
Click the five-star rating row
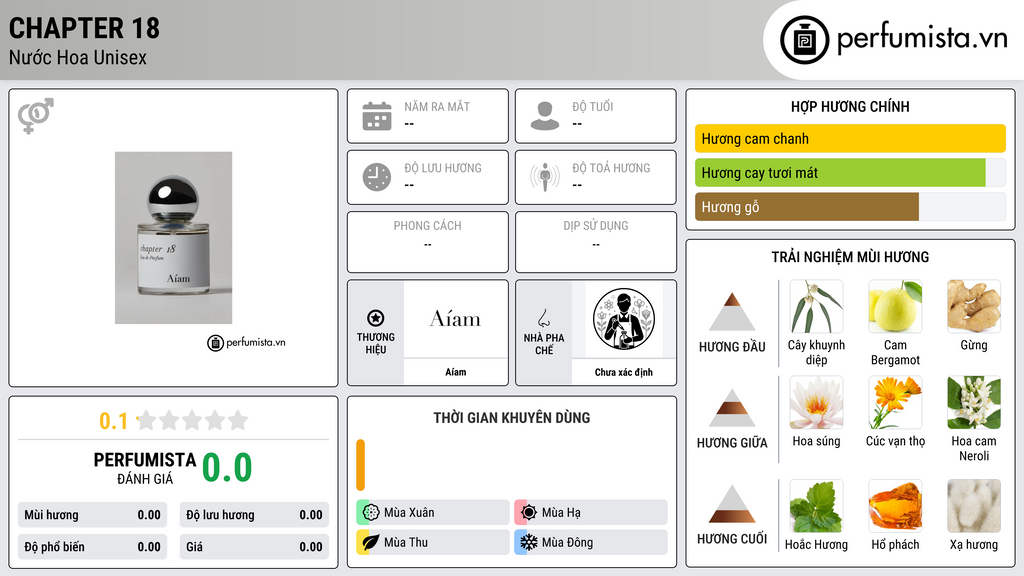pos(192,420)
